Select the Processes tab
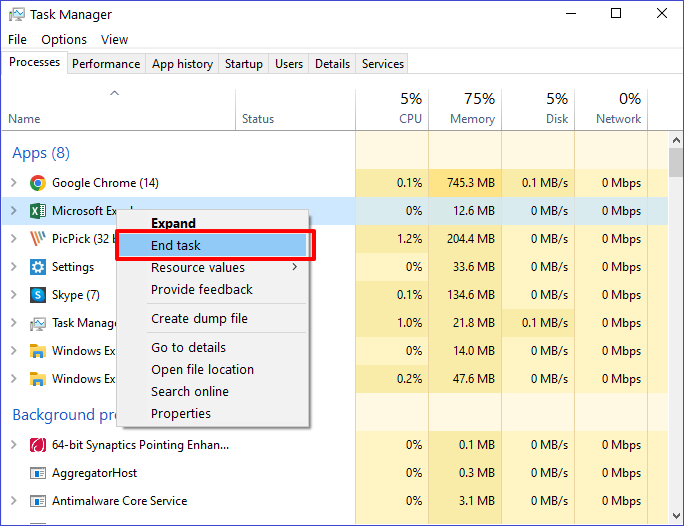 (x=34, y=62)
